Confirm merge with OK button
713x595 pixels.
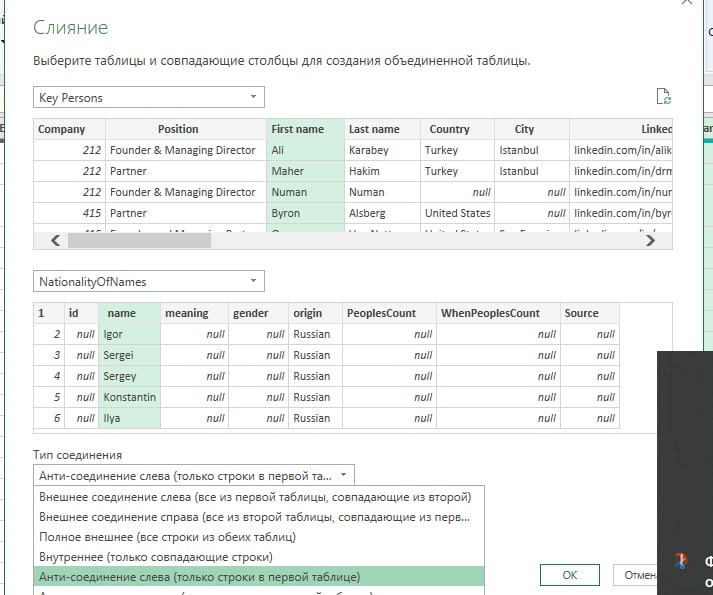tap(570, 575)
